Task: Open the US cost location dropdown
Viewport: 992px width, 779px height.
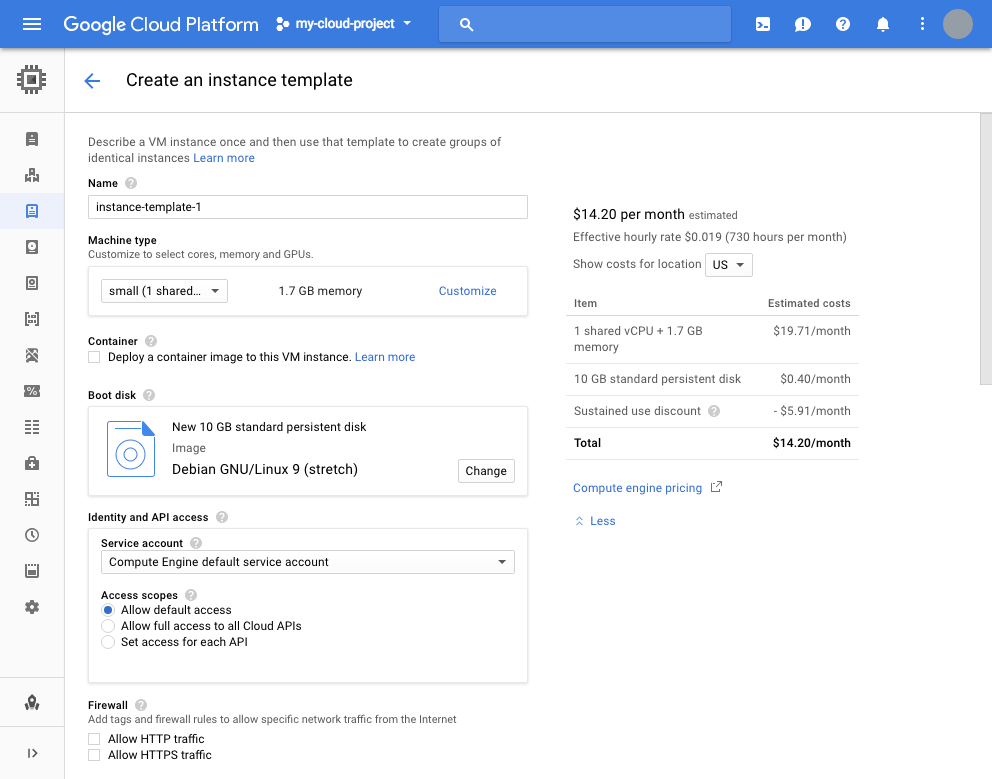Action: pyautogui.click(x=729, y=265)
